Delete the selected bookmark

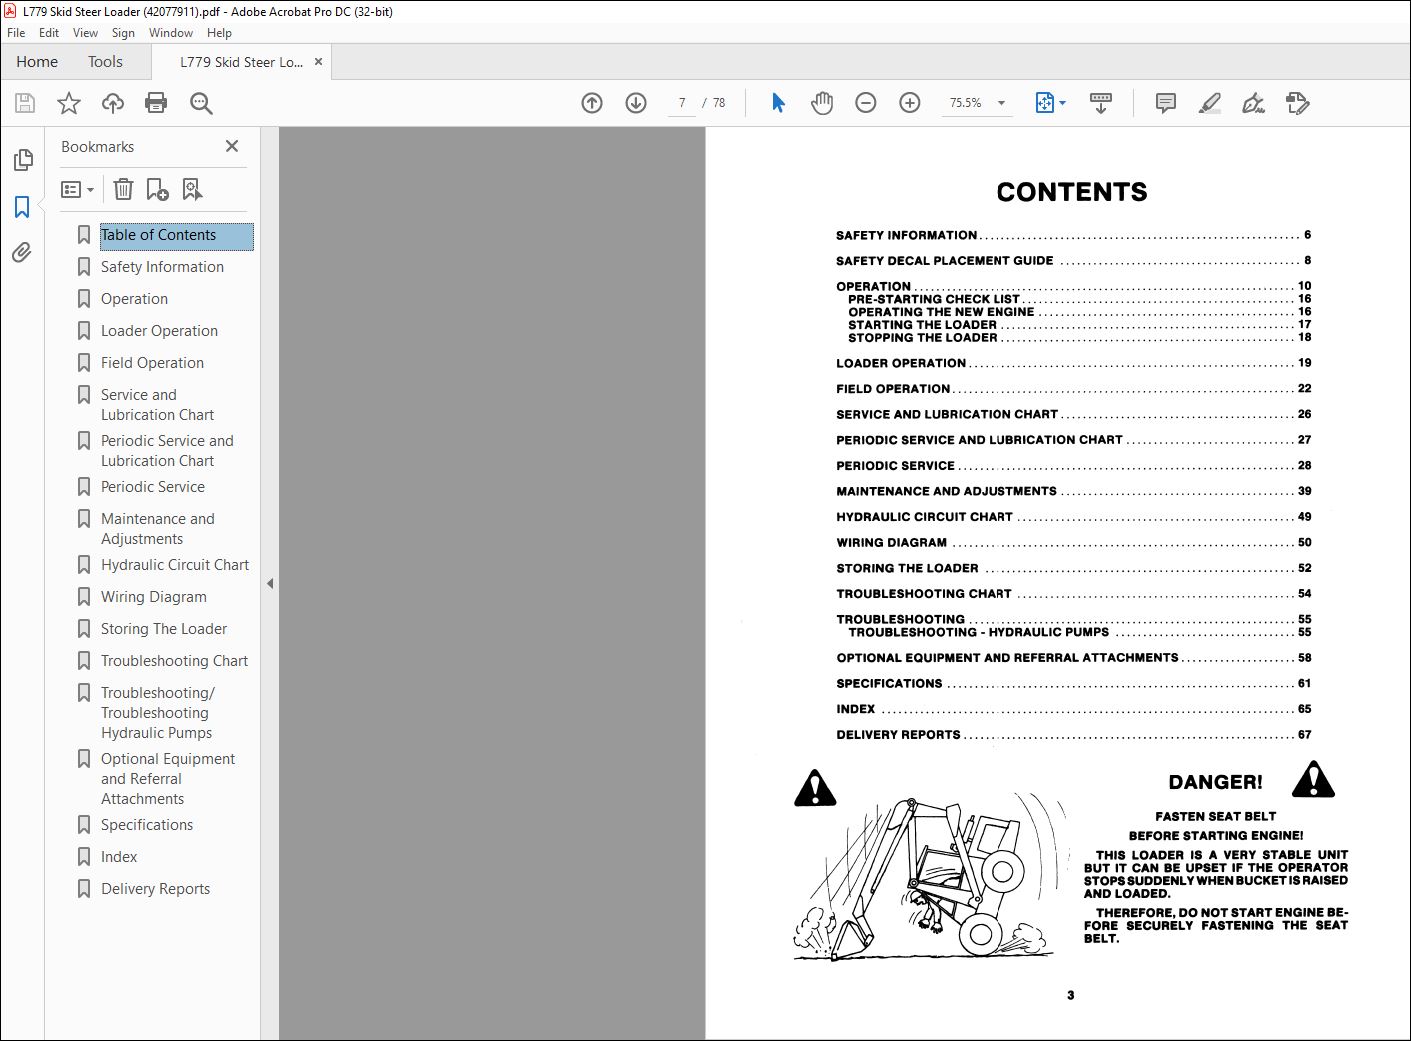pos(123,189)
